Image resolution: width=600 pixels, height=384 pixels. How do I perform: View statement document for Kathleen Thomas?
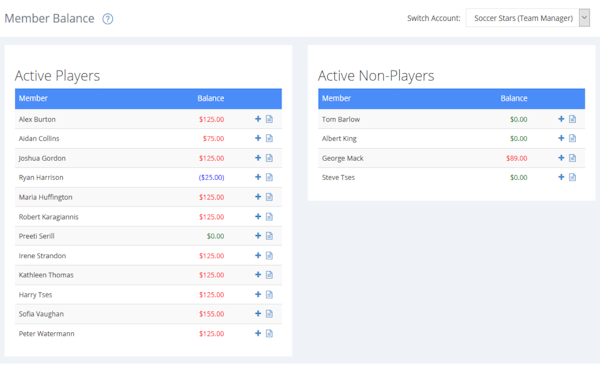click(269, 275)
